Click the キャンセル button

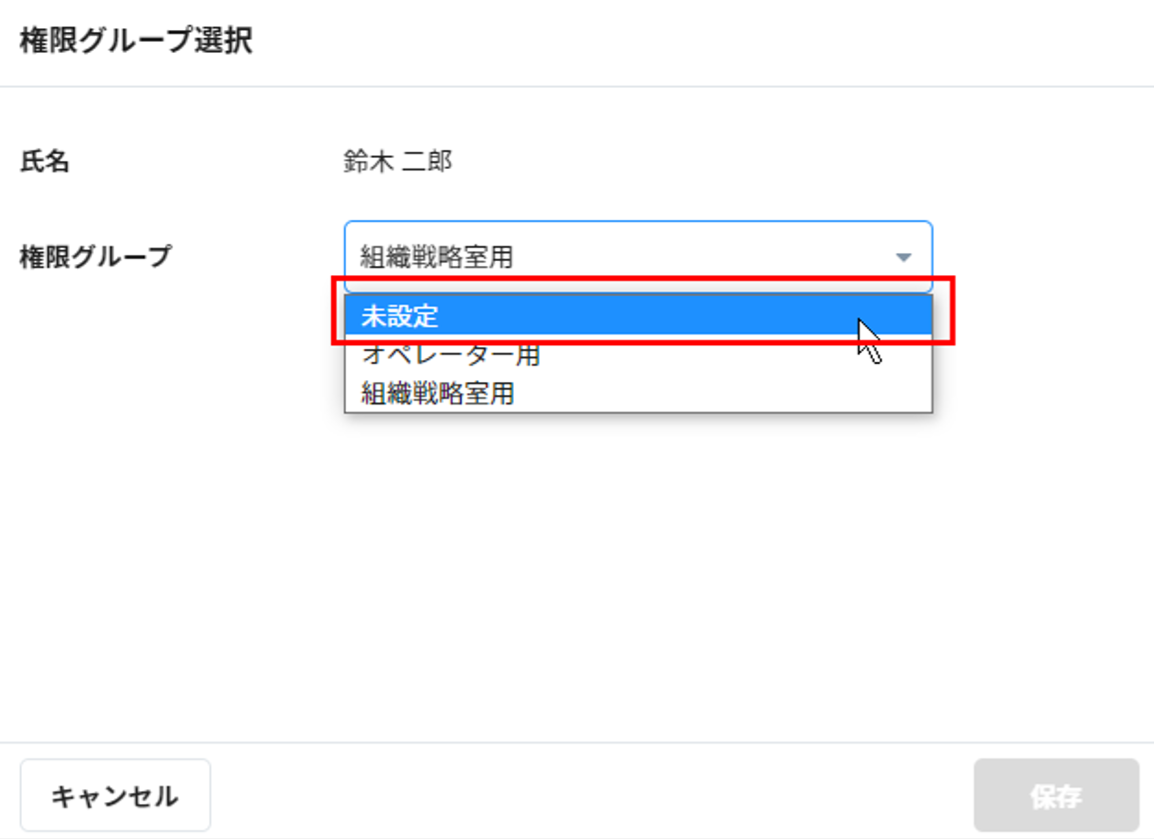pyautogui.click(x=115, y=796)
